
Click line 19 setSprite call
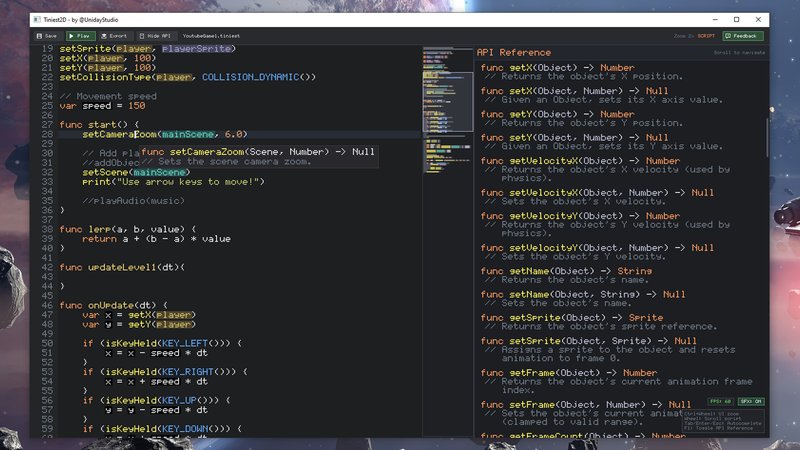tap(147, 48)
